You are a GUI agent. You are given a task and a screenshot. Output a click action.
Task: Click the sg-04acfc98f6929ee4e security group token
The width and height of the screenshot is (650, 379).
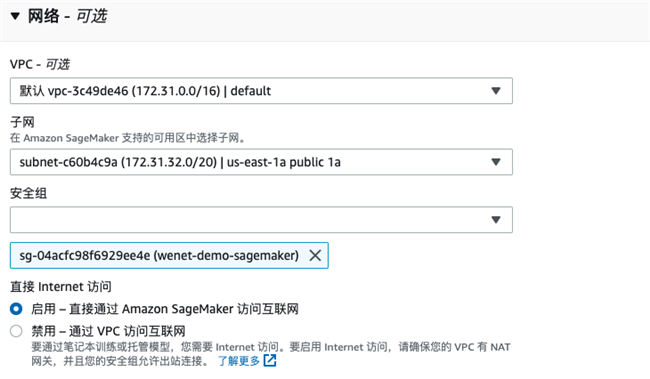169,255
